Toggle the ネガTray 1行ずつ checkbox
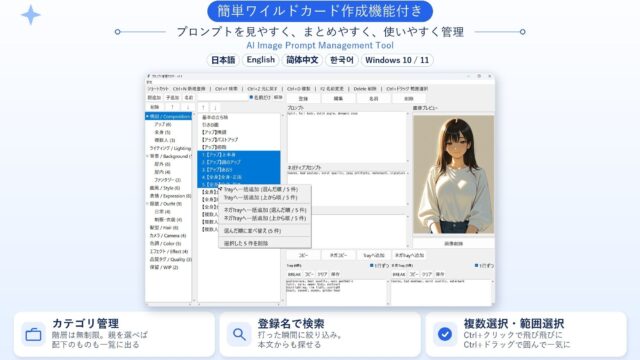 tap(476, 266)
